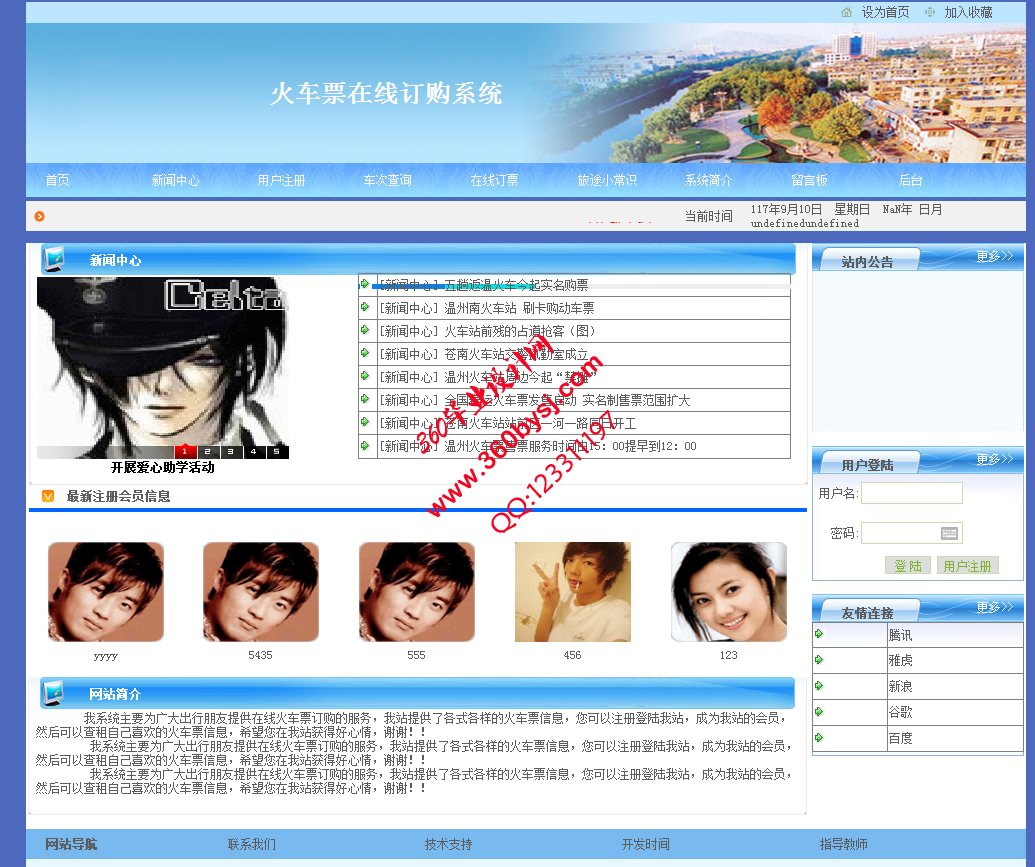Screen dimensions: 1035x867
Task: Click the orange icon beside 最新注册会员信息
Action: pyautogui.click(x=48, y=496)
